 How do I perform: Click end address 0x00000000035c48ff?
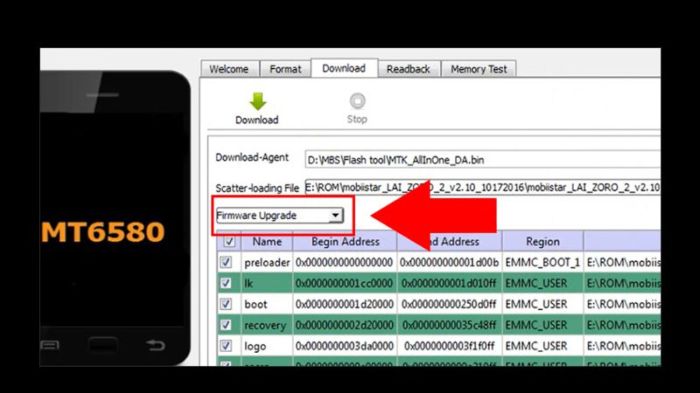[x=449, y=325]
